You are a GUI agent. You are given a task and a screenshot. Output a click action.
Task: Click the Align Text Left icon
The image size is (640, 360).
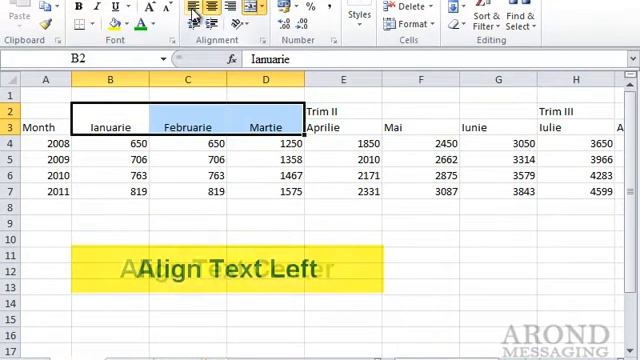[193, 6]
